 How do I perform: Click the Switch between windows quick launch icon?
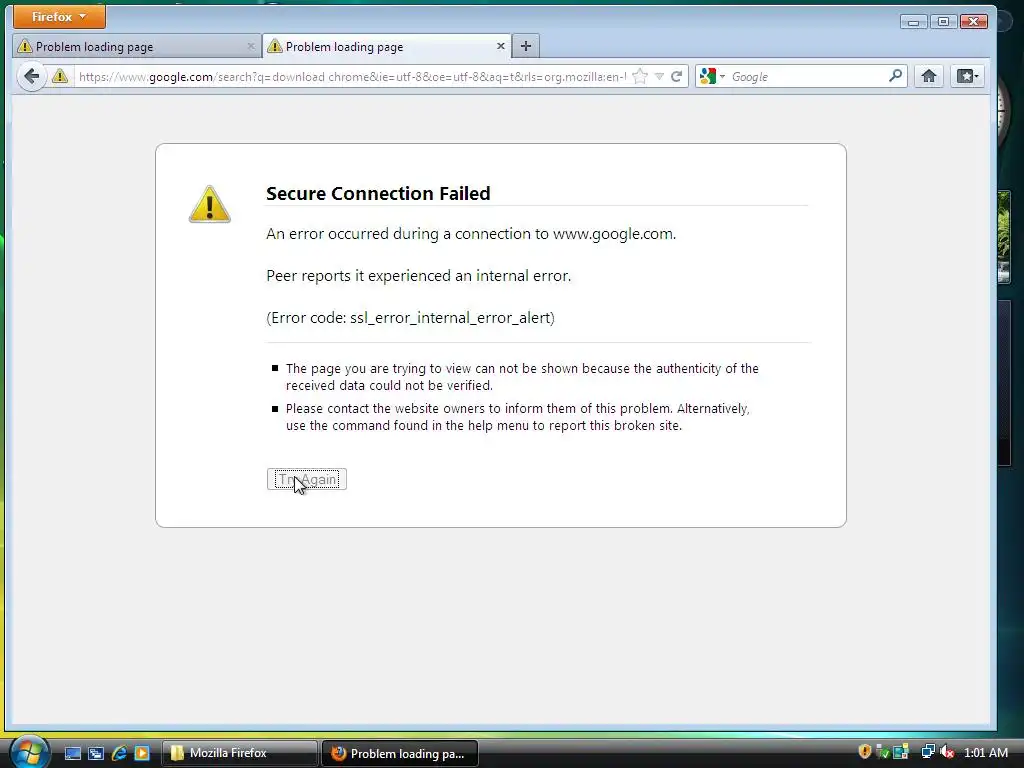coord(96,753)
